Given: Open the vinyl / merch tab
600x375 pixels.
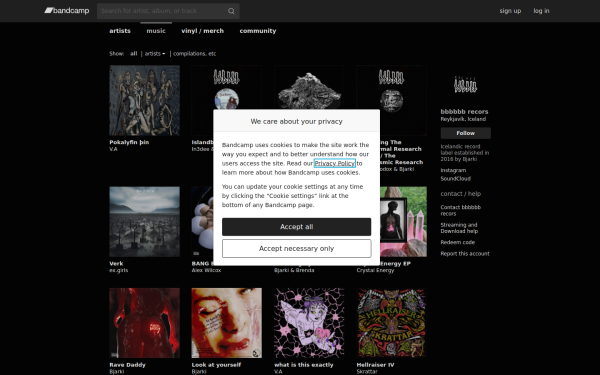Looking at the screenshot, I should pos(202,31).
